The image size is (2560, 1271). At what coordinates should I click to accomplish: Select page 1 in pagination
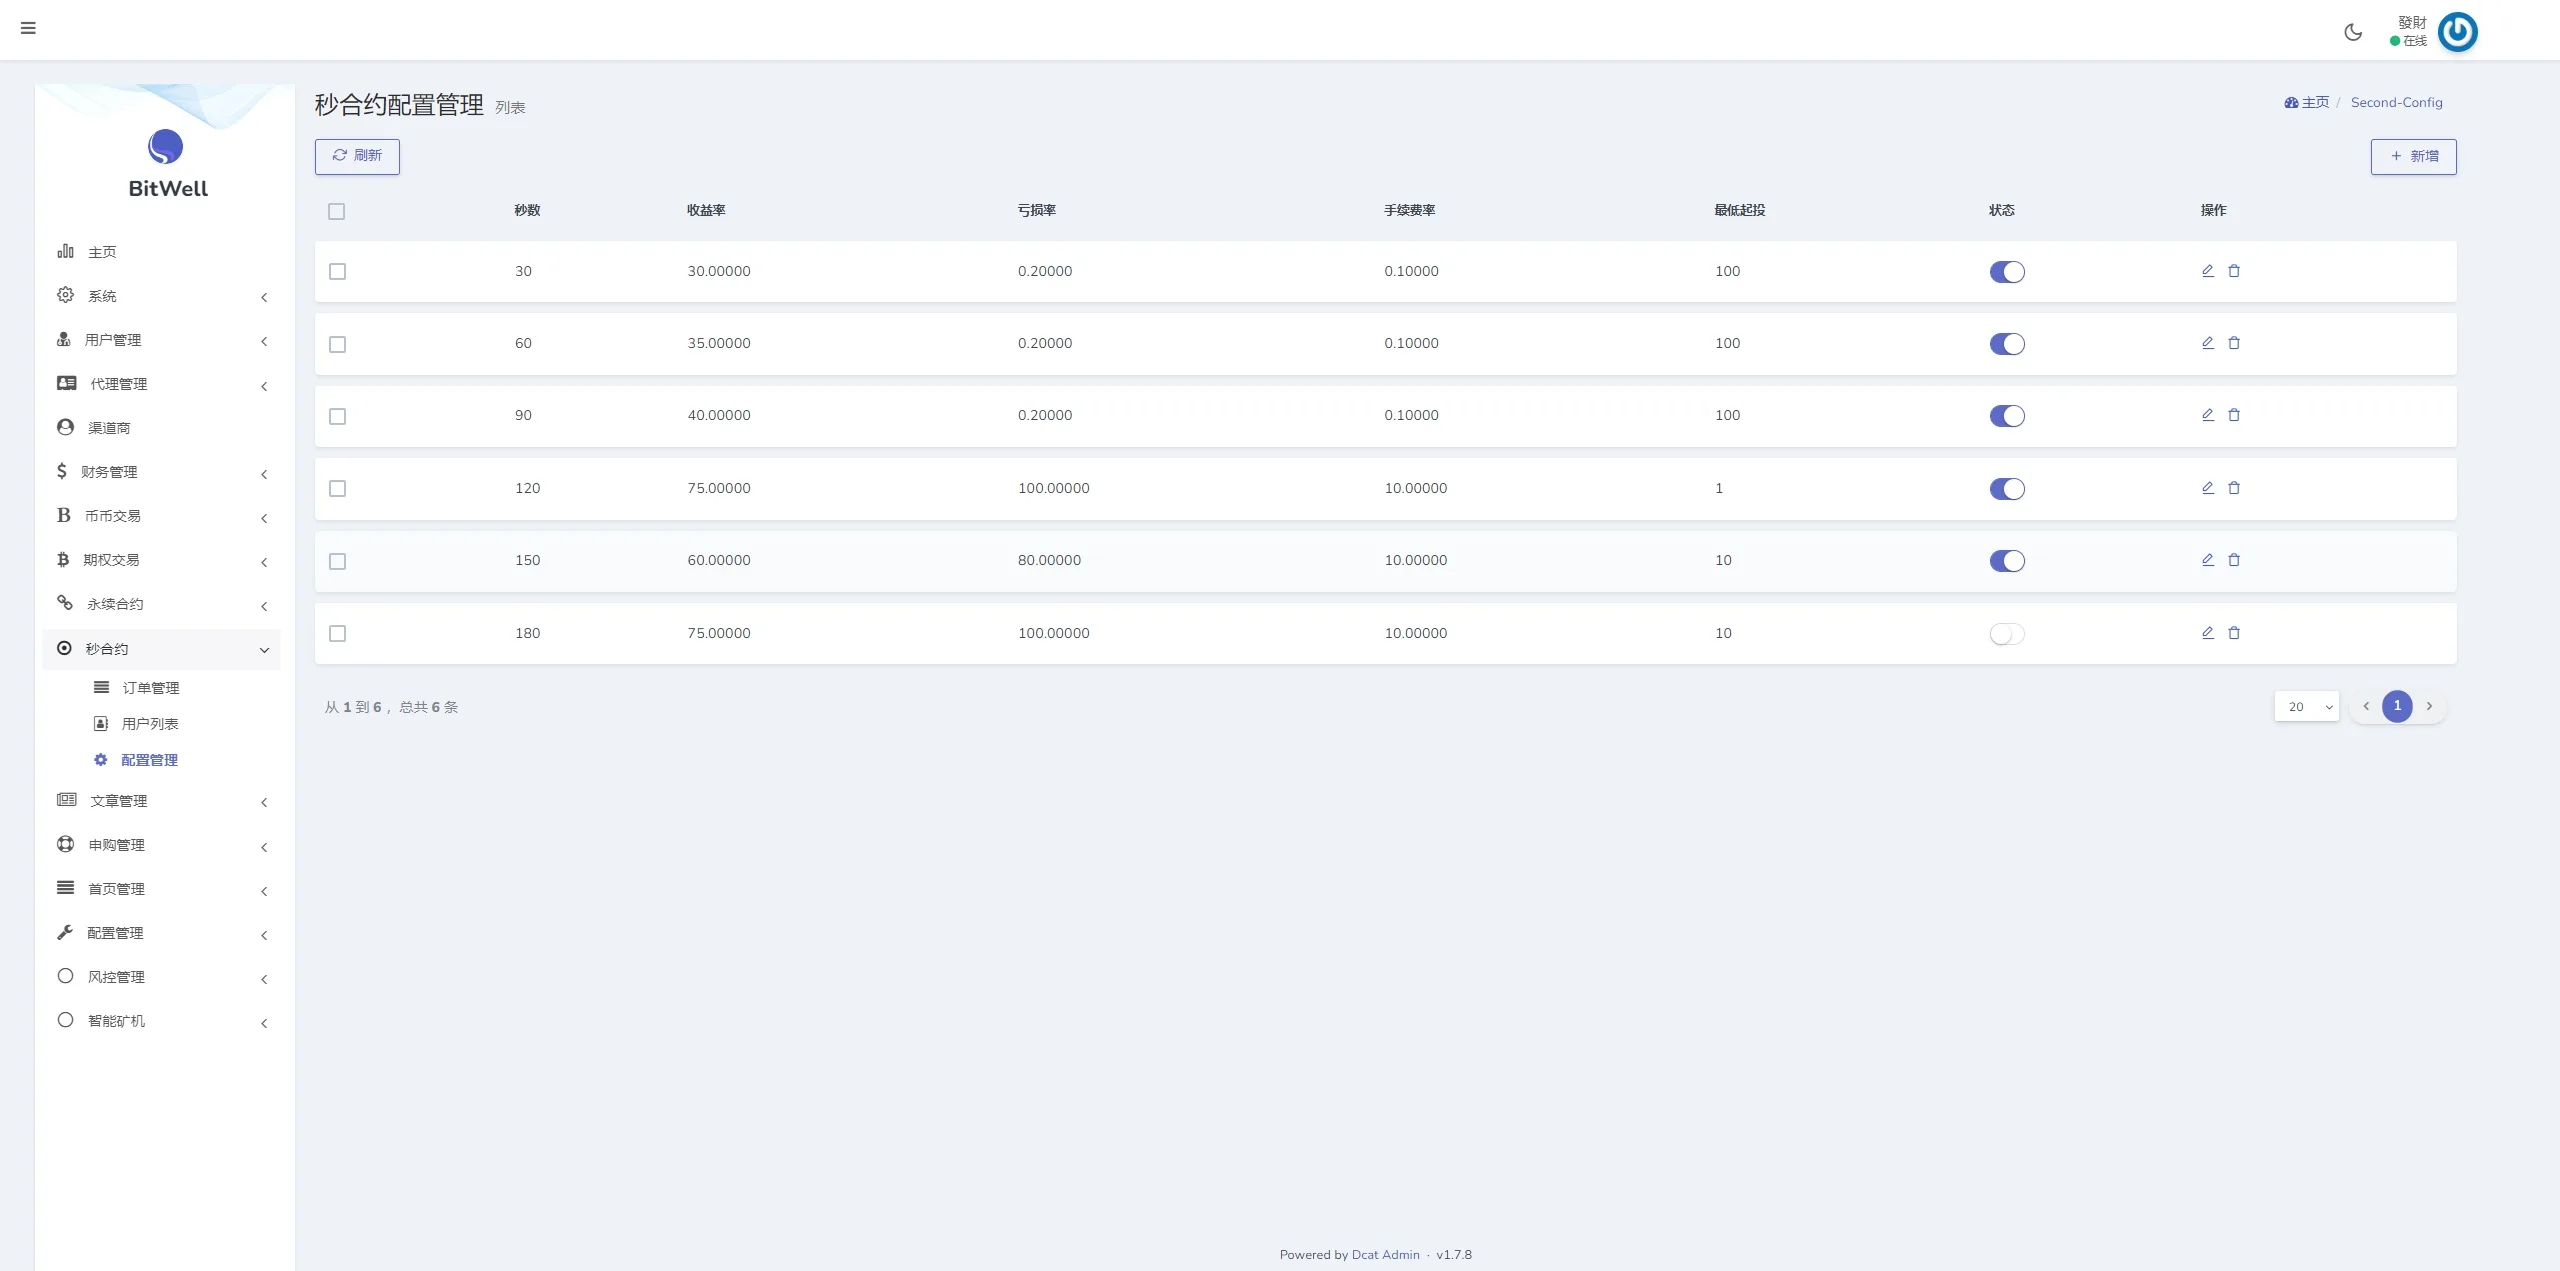pos(2397,706)
